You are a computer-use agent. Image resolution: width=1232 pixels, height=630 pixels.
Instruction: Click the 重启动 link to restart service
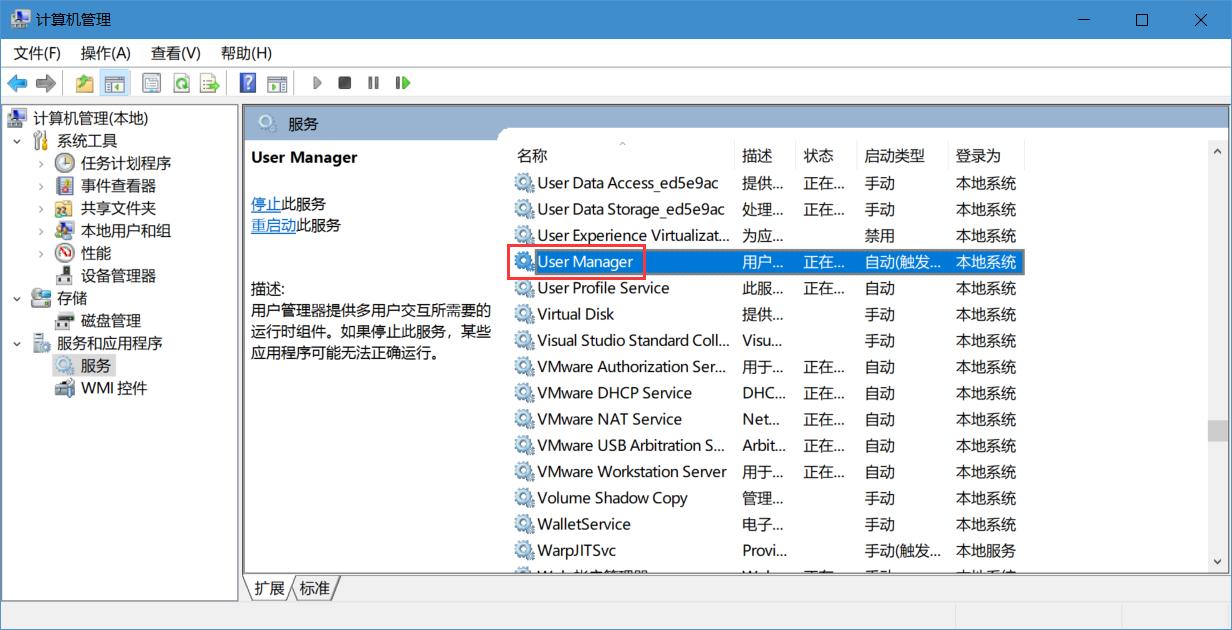click(273, 226)
